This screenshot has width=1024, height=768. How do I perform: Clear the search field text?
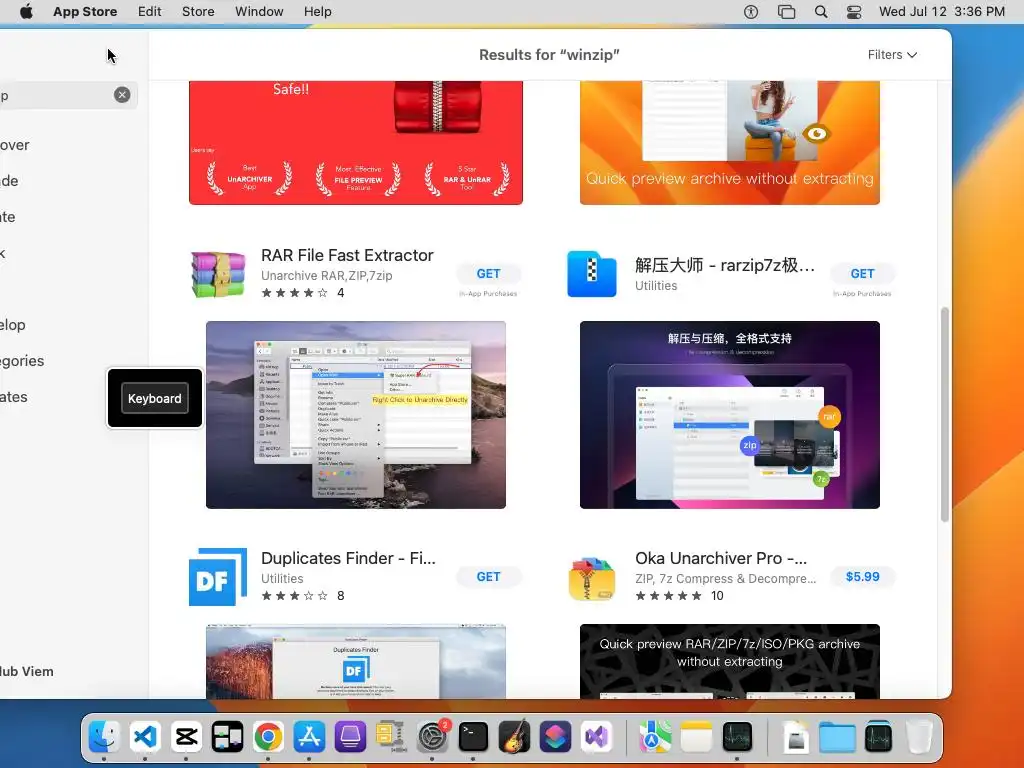coord(122,95)
